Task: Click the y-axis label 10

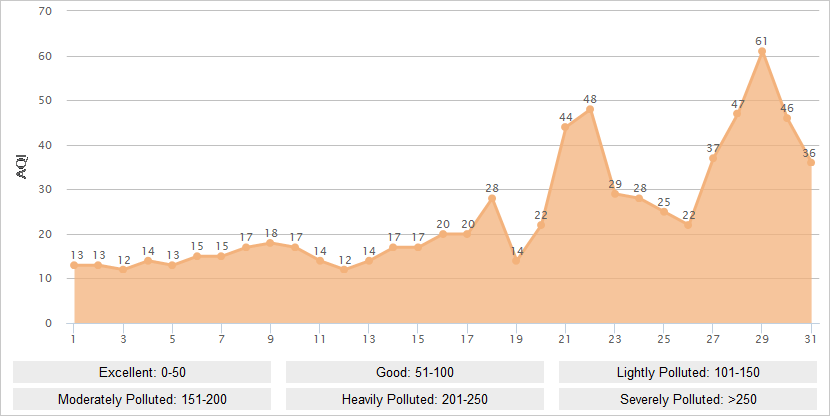Action: pyautogui.click(x=46, y=278)
